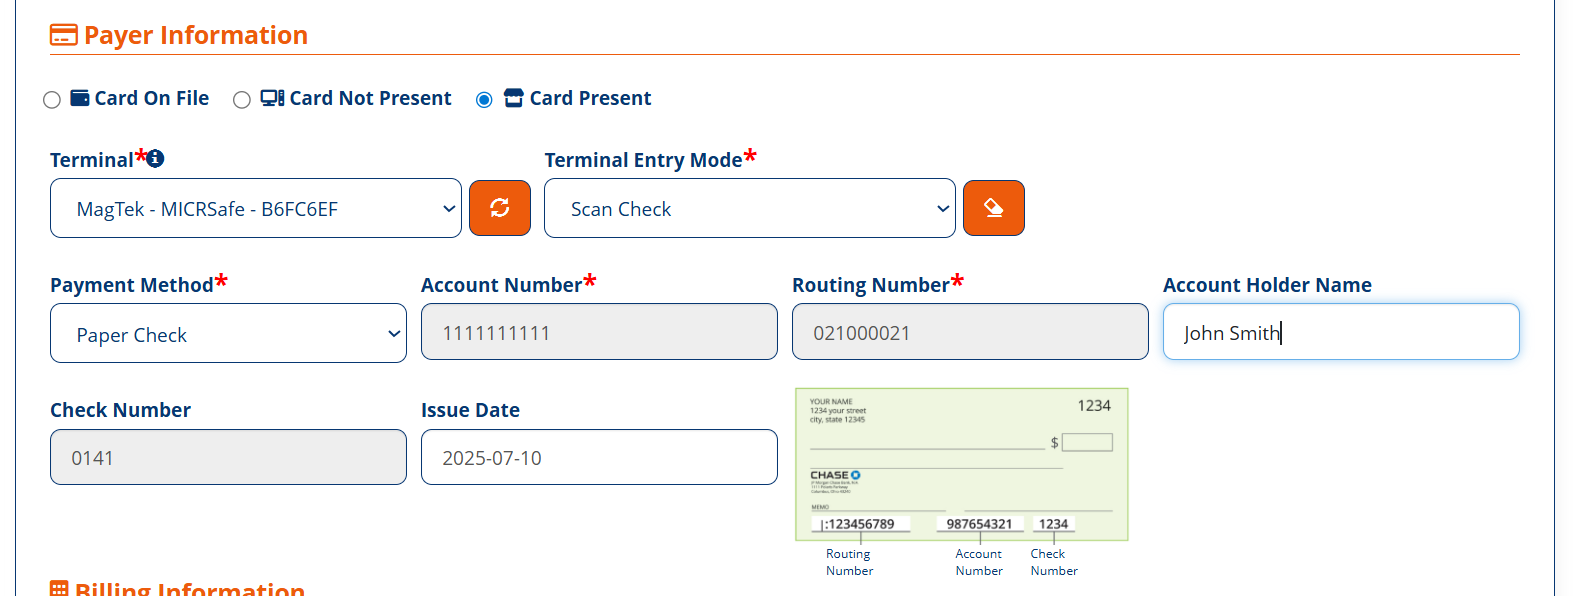Click the Account Holder Name field

tap(1341, 332)
